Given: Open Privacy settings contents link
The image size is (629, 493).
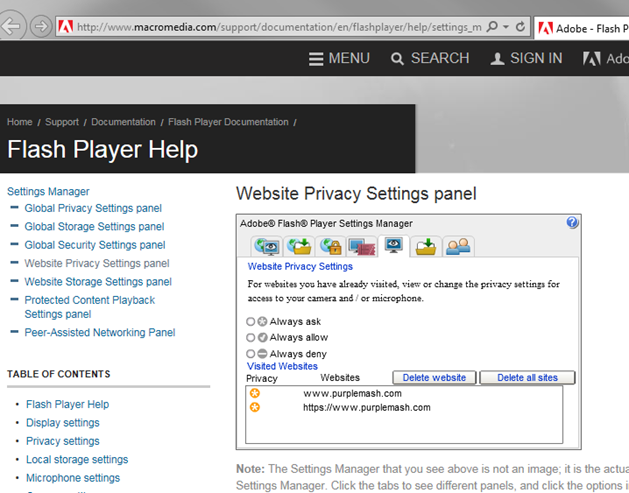Looking at the screenshot, I should pyautogui.click(x=63, y=441).
